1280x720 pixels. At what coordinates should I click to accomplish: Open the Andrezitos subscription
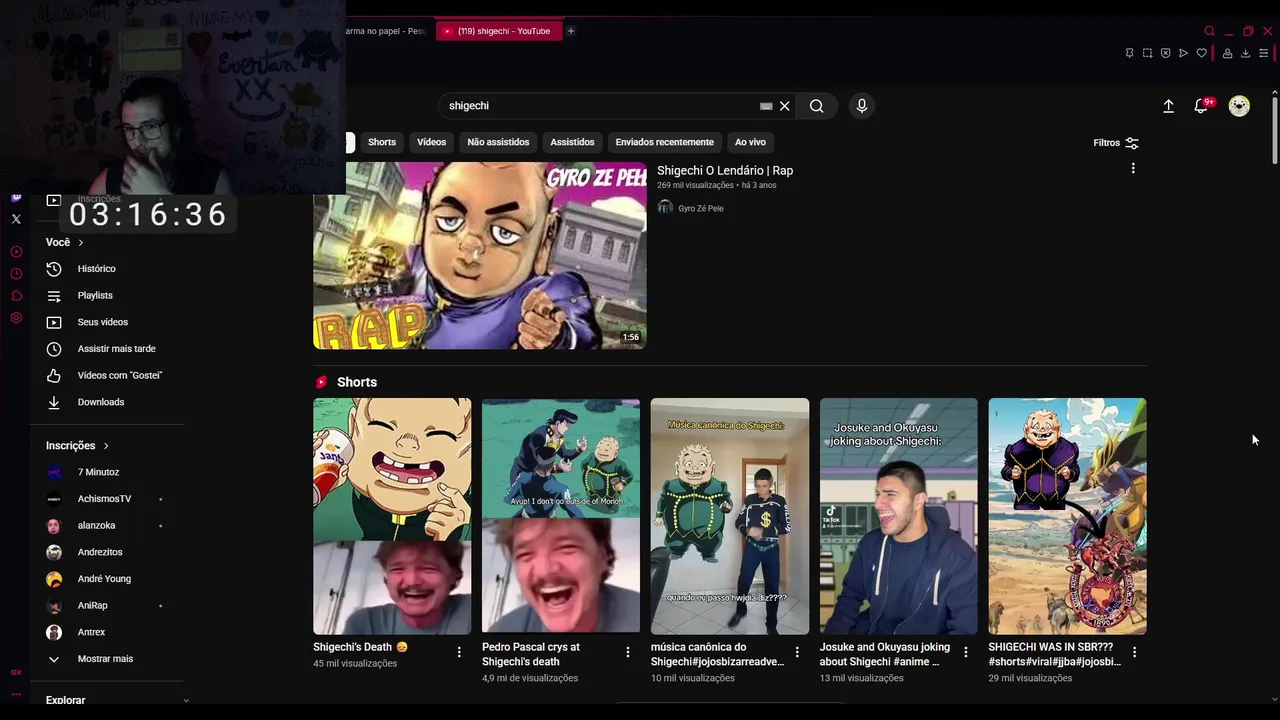pos(100,552)
